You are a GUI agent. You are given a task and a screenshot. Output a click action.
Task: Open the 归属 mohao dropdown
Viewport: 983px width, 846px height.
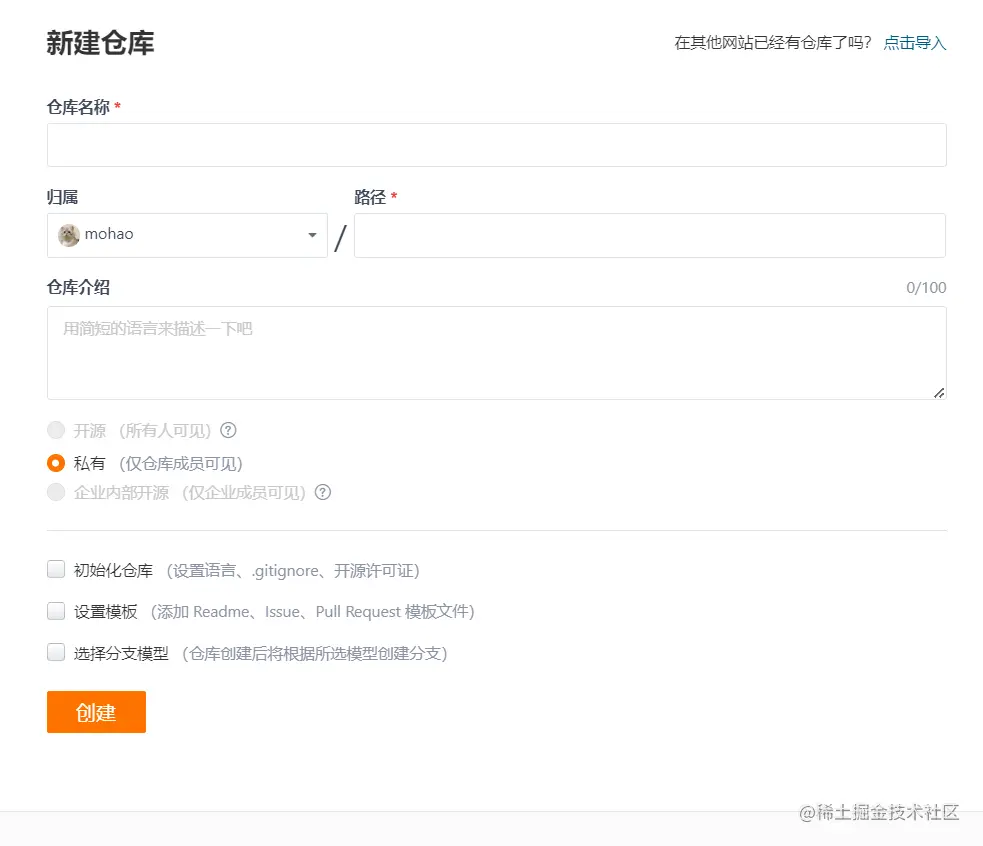187,235
